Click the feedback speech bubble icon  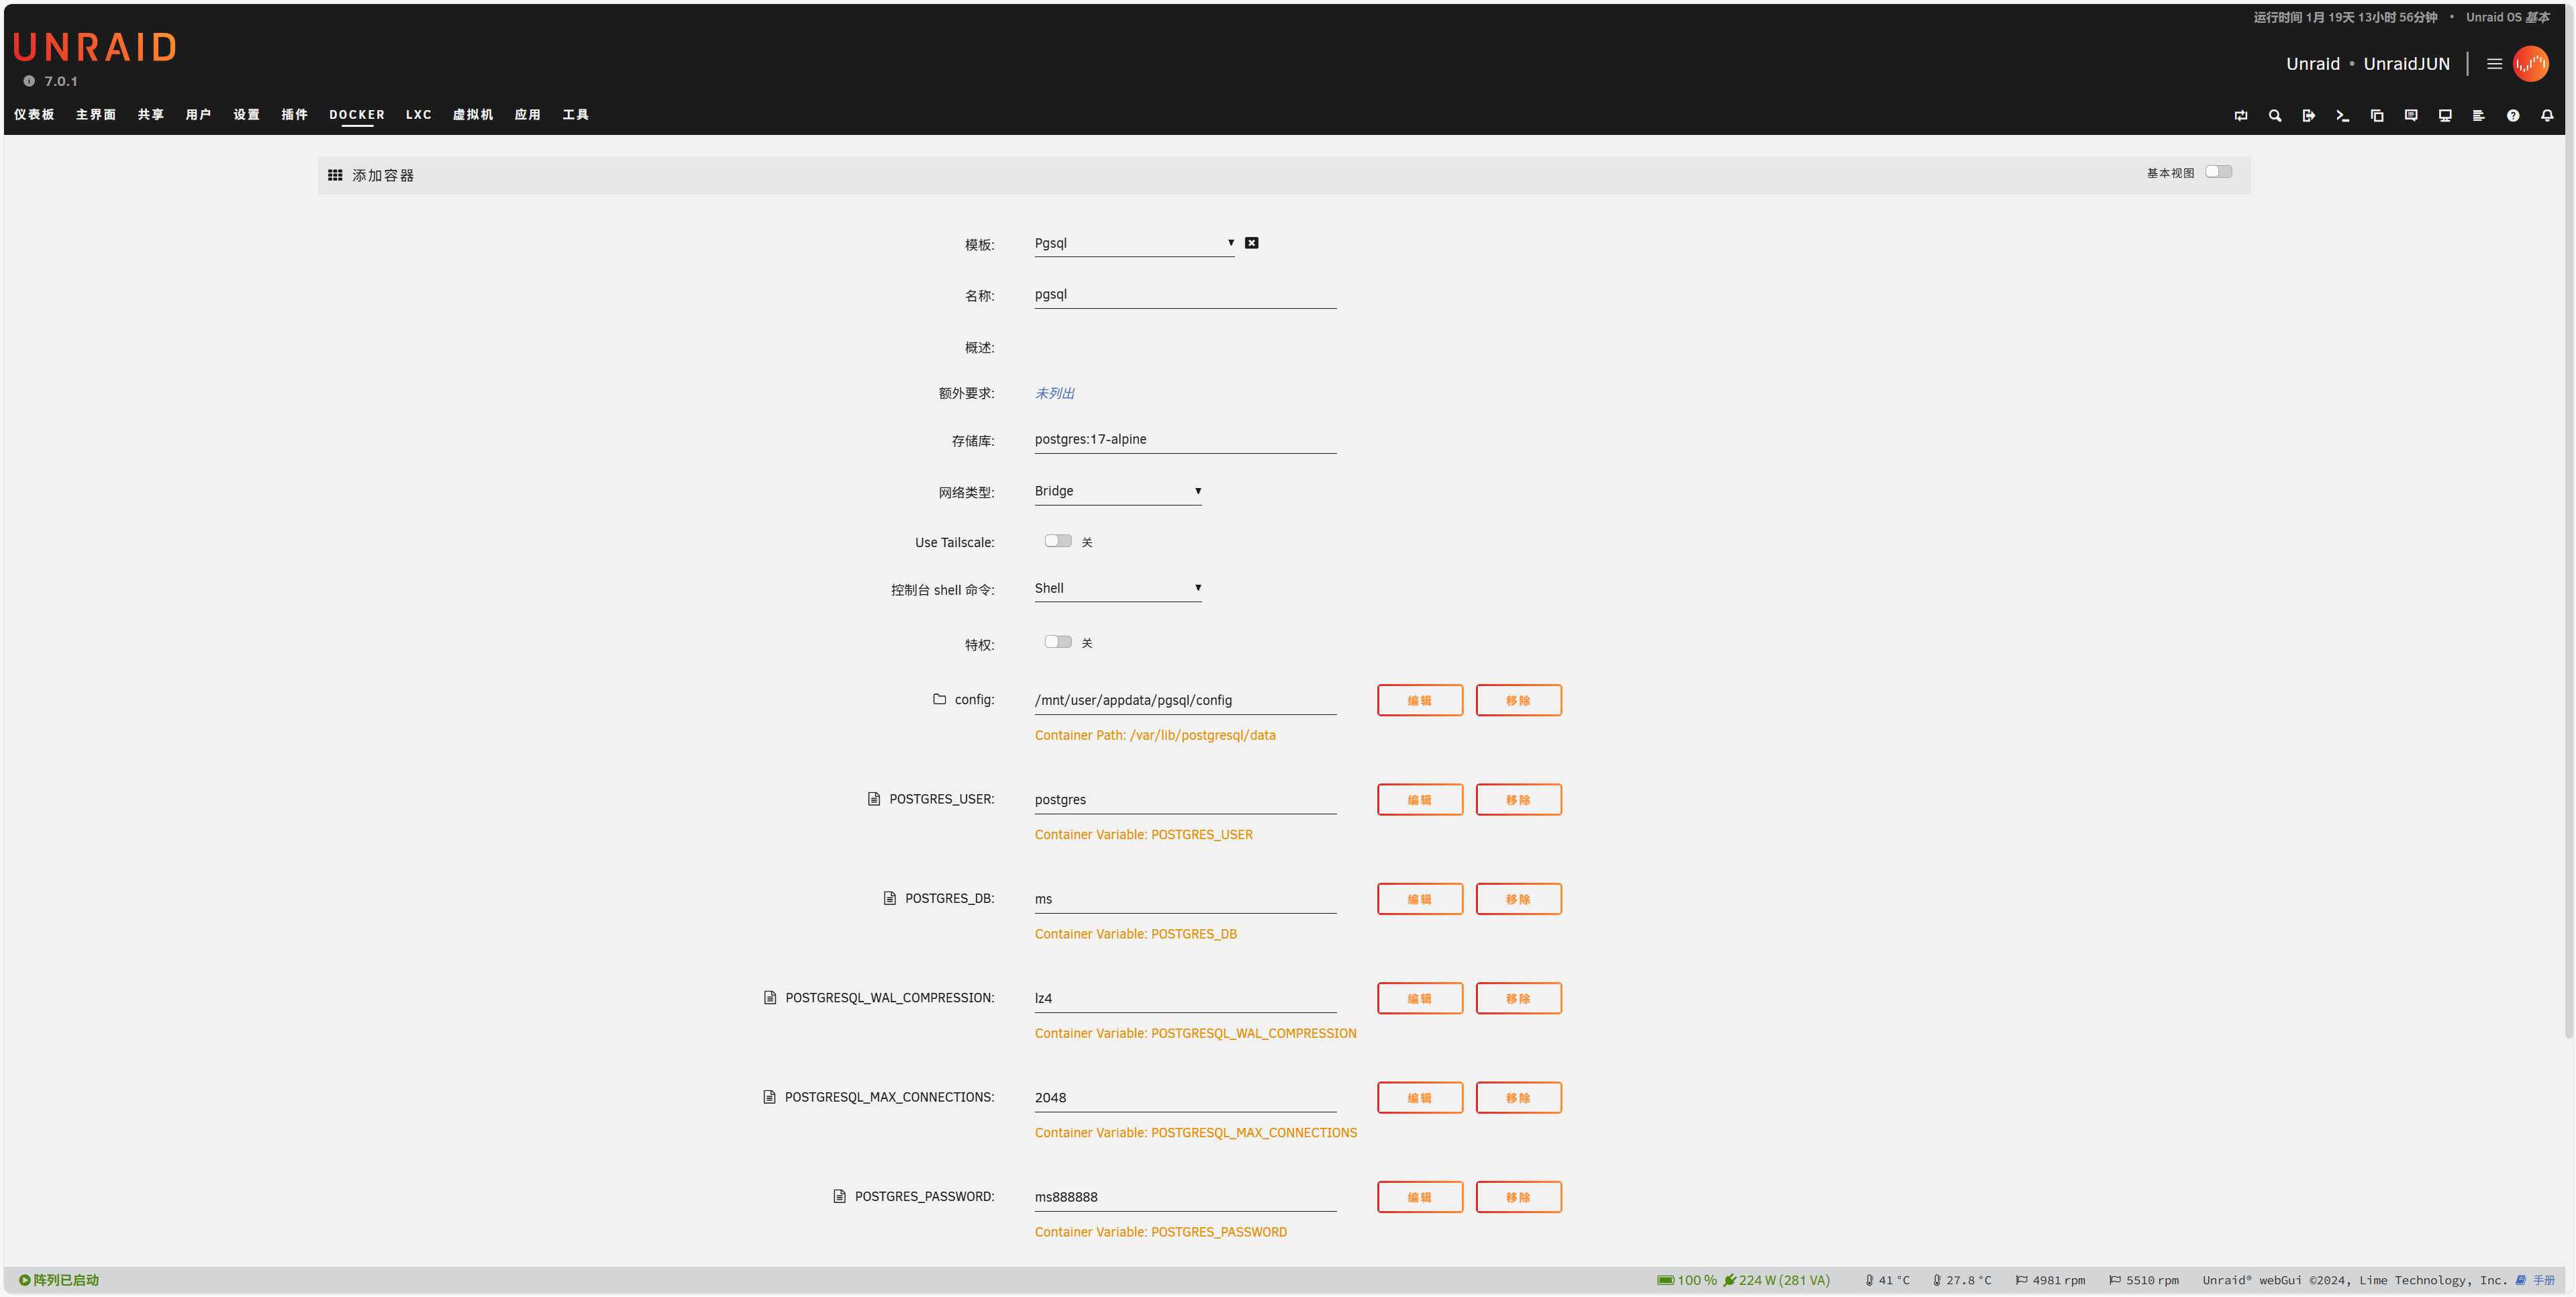(x=2411, y=115)
